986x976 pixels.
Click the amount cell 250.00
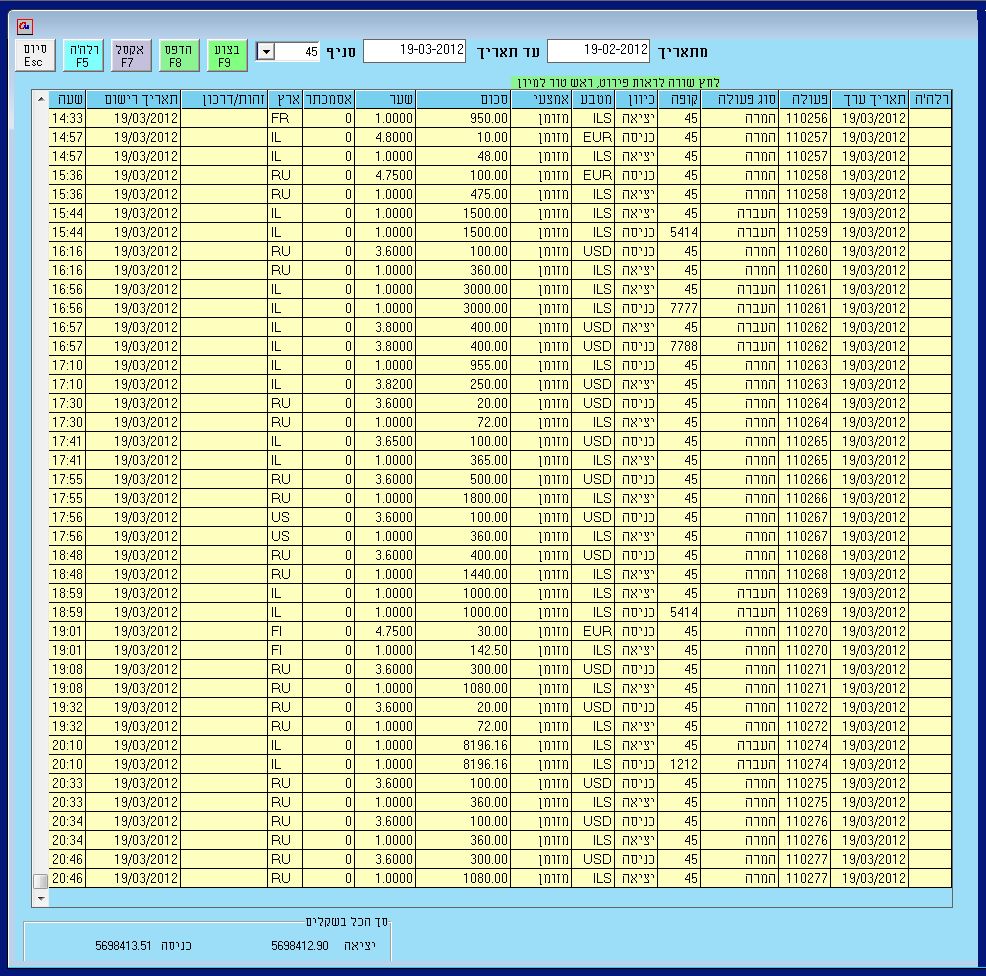(x=463, y=384)
